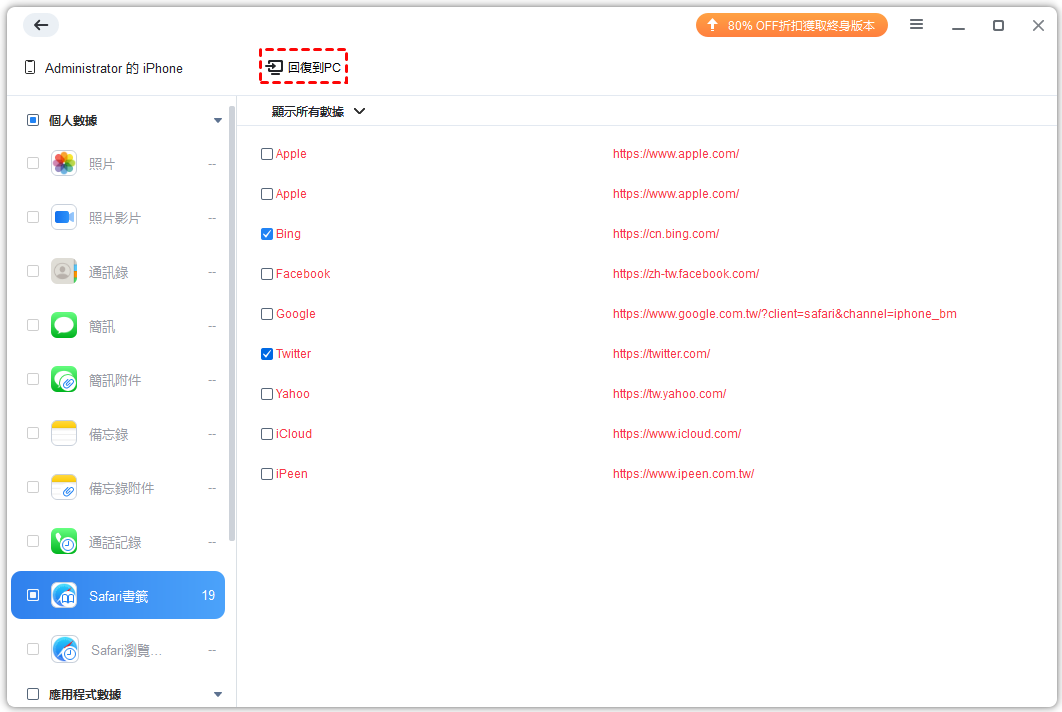Click the Notes icon in sidebar

[x=64, y=433]
